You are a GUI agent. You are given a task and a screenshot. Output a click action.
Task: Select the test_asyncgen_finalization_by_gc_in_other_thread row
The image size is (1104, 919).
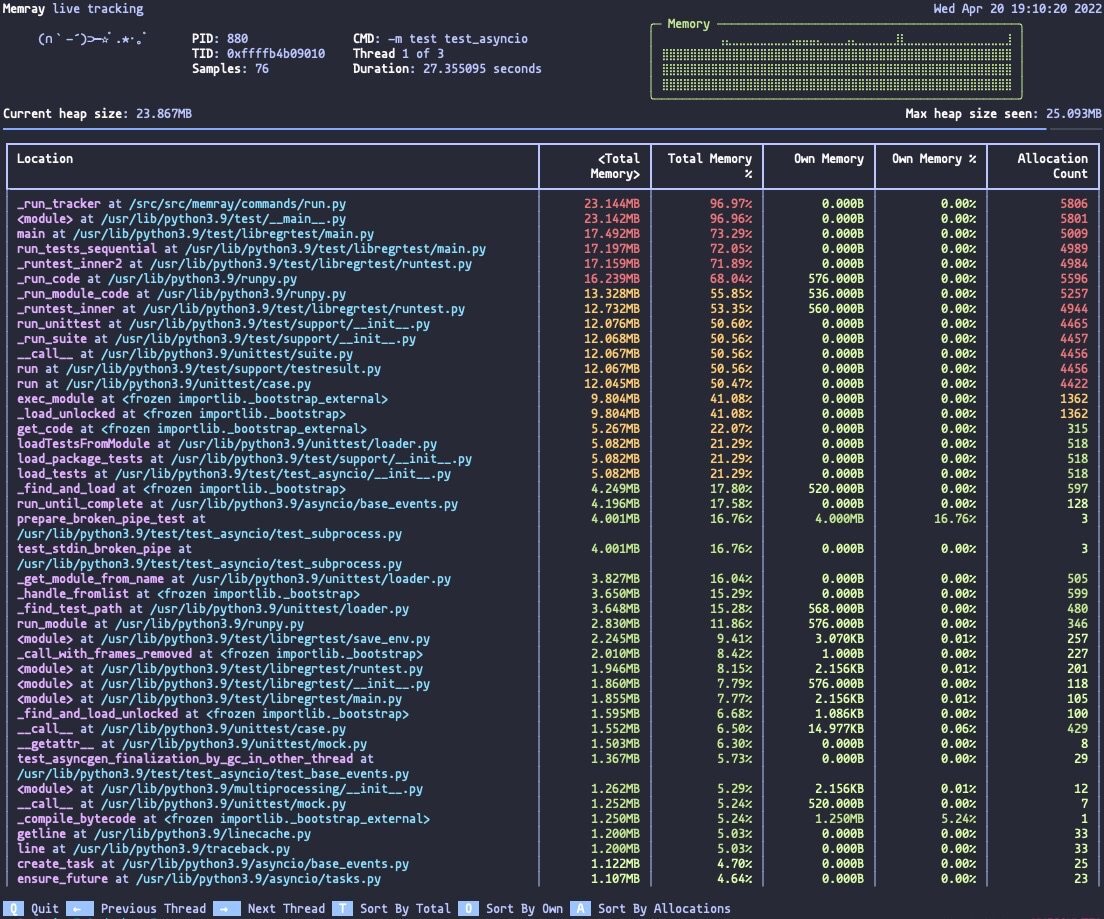(x=552, y=766)
